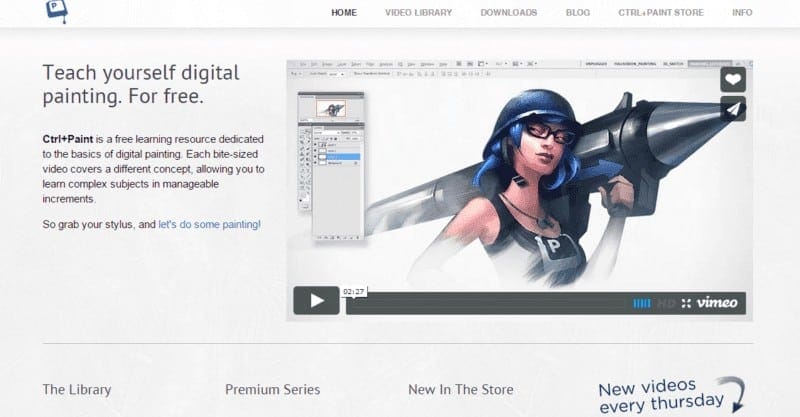Follow the "let's do some painting!" link
This screenshot has width=800, height=417.
tap(209, 225)
